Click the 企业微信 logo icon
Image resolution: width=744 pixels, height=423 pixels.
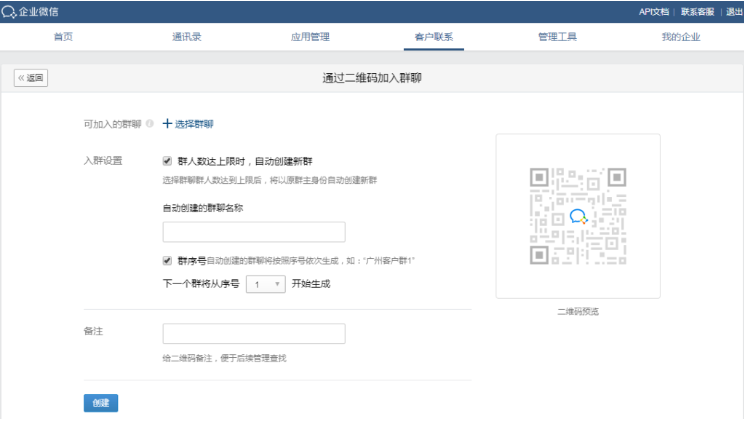click(9, 11)
